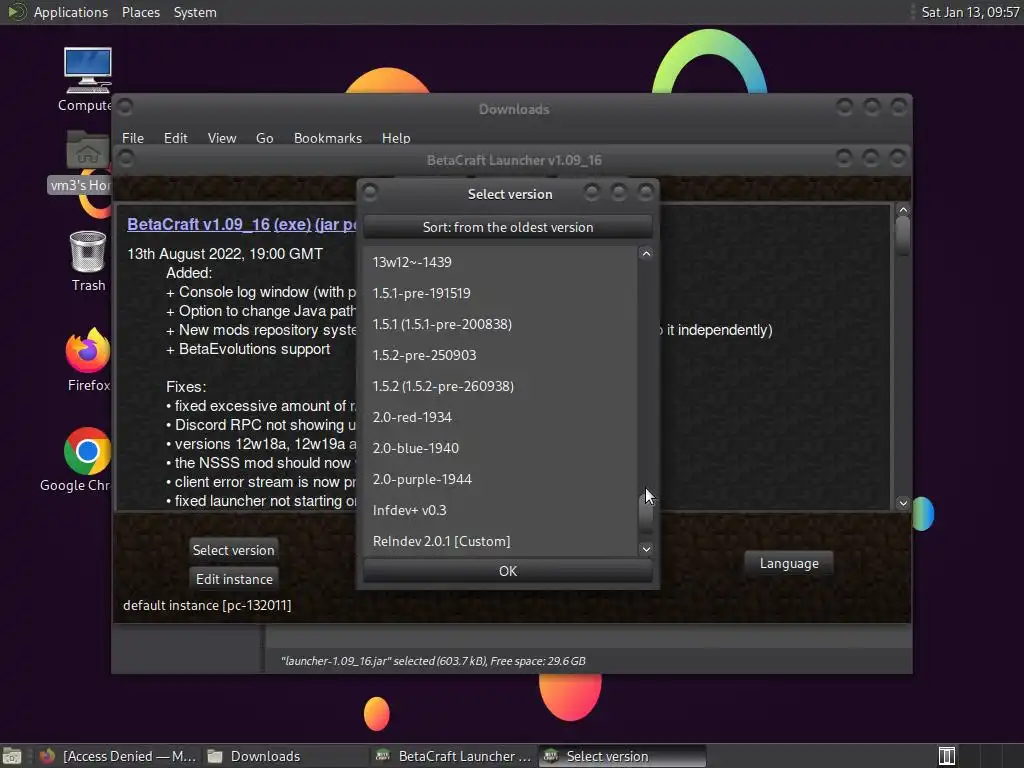Click OK in Select version dialog
1024x768 pixels.
[x=507, y=571]
